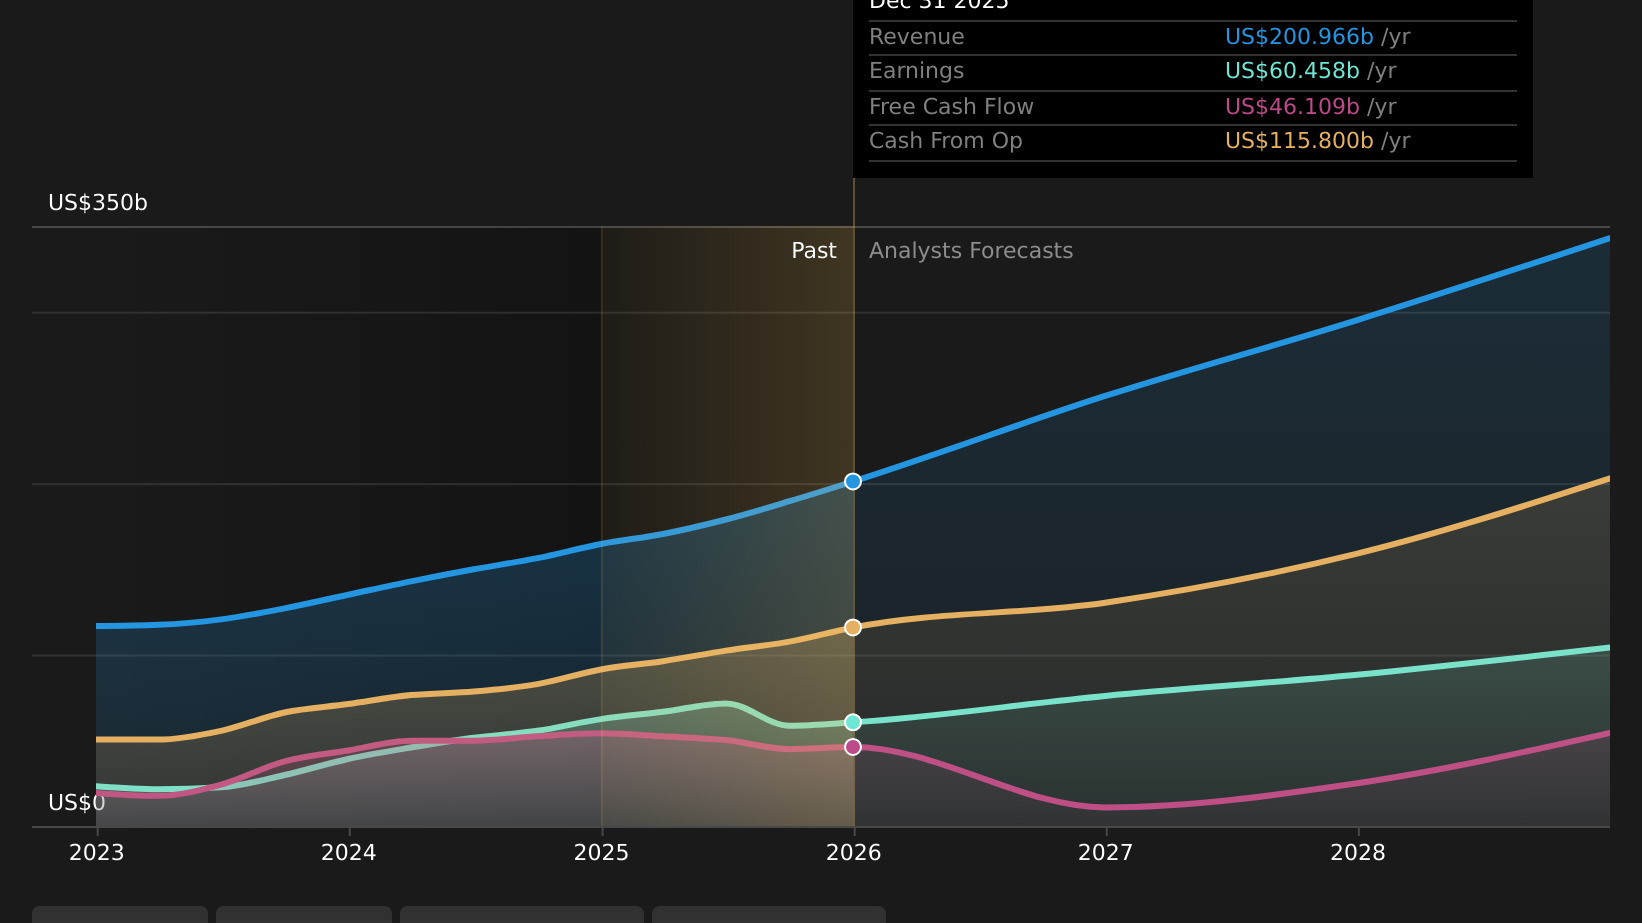Select the Earnings label in the tooltip
This screenshot has width=1642, height=923.
916,71
